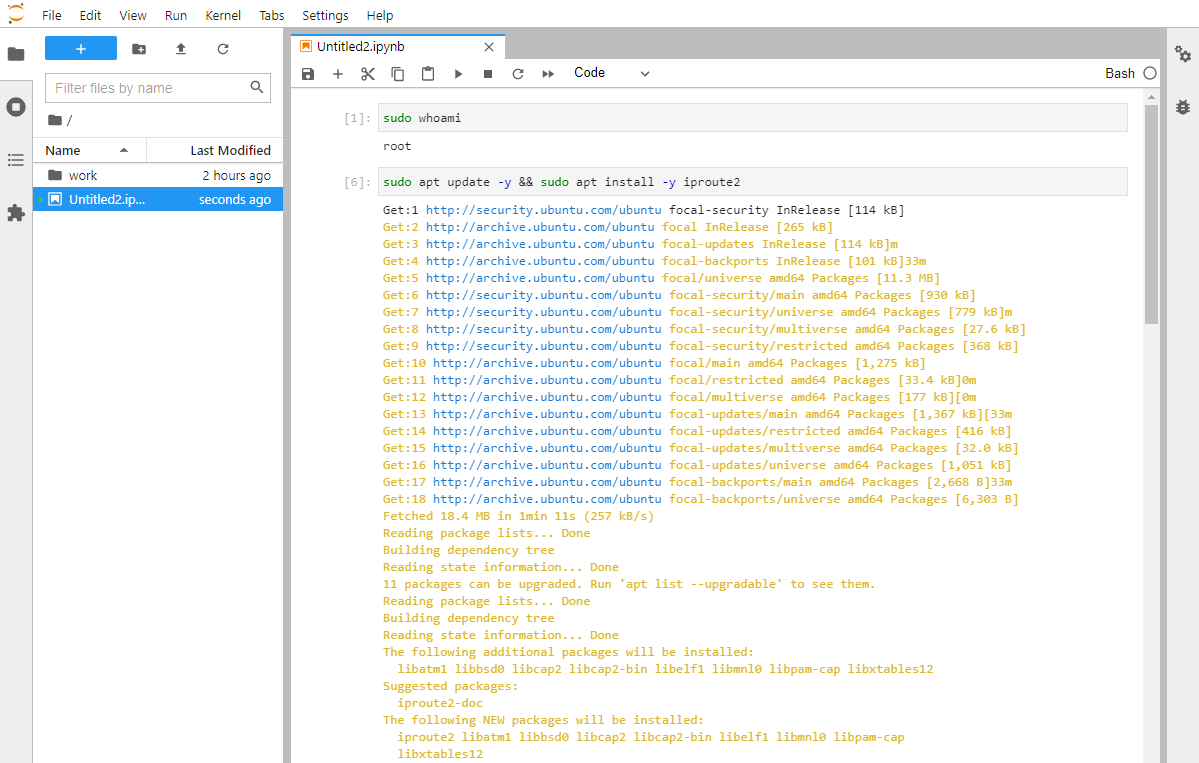Run the selected cell
This screenshot has width=1199, height=763.
(458, 73)
